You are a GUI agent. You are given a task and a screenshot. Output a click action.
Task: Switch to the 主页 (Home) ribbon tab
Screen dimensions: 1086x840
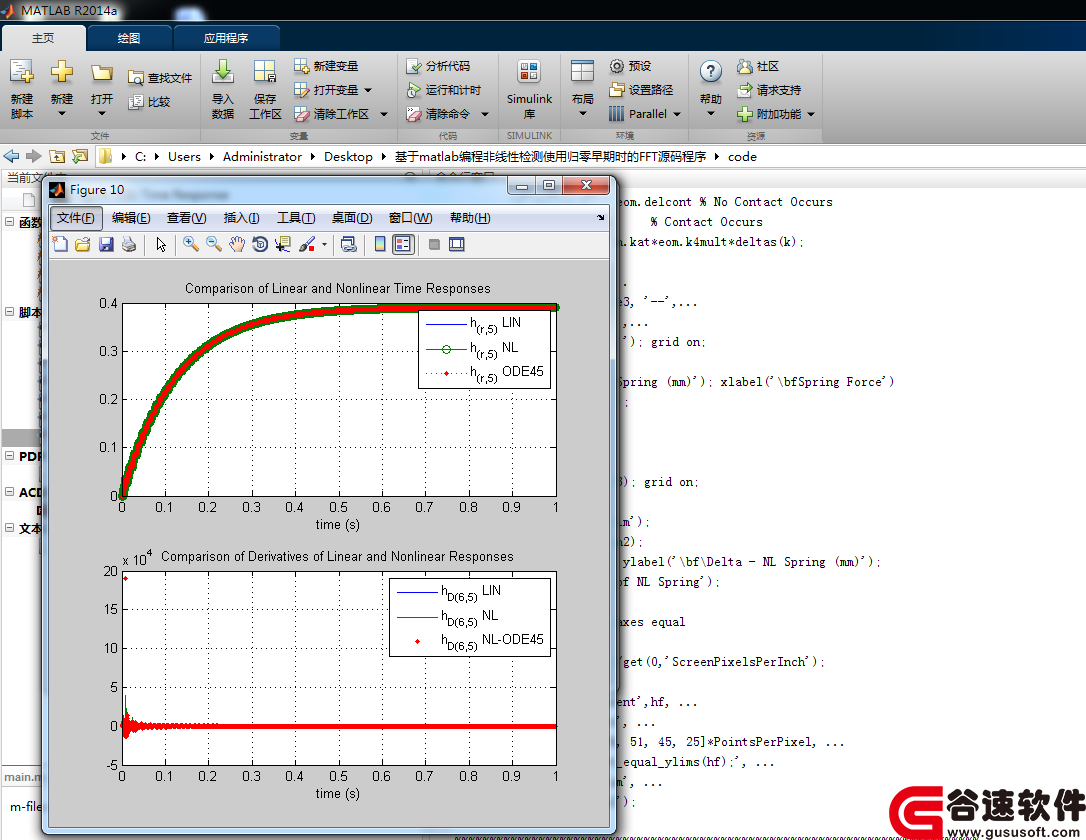pyautogui.click(x=43, y=38)
